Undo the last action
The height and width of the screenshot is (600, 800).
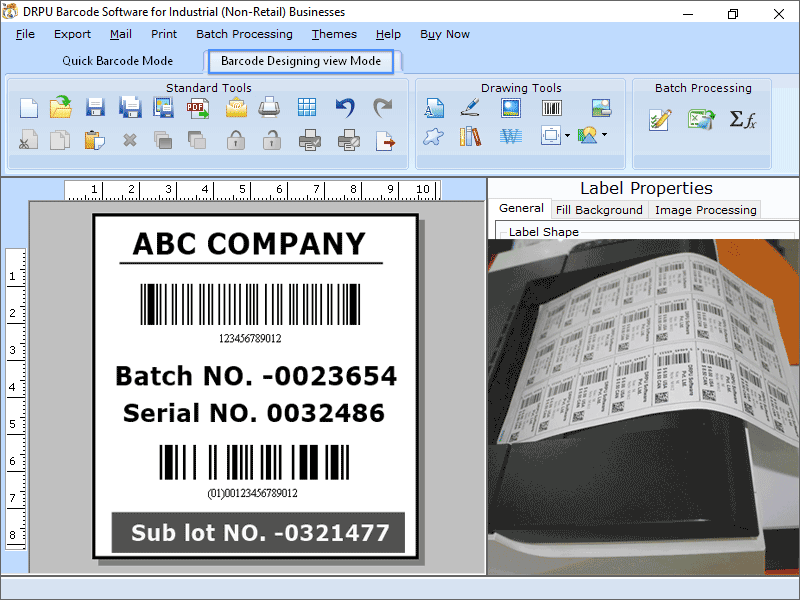(345, 107)
